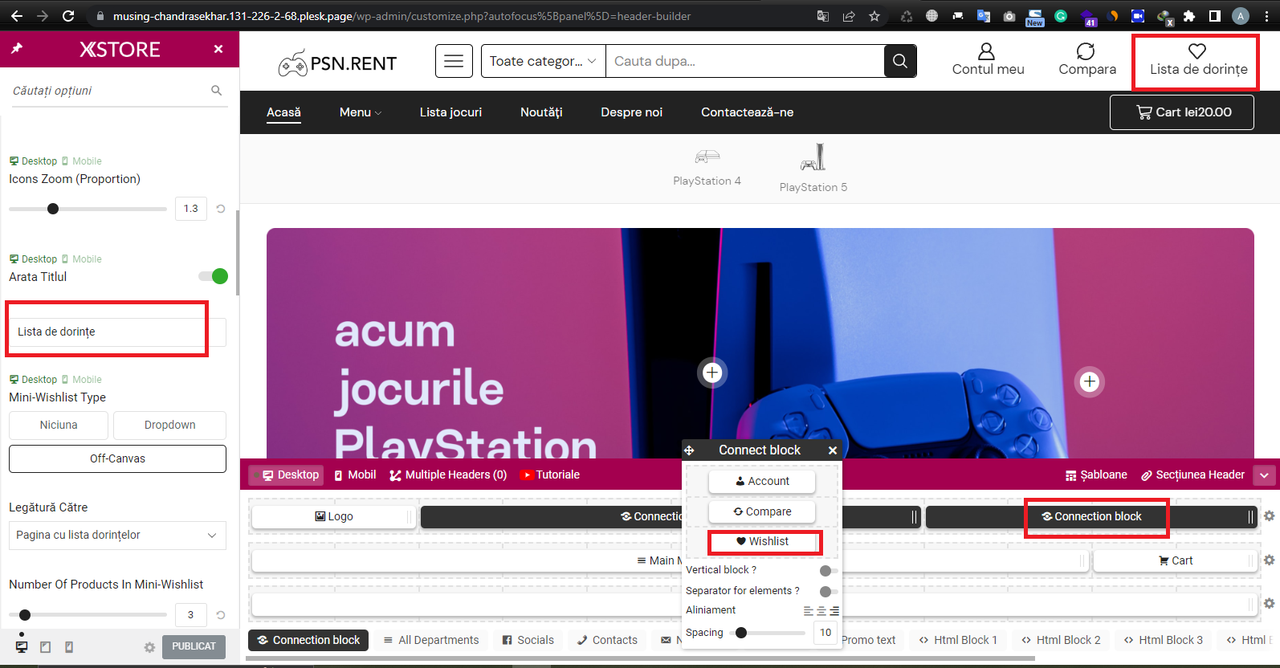Open Multiple Headers (0) tab

[x=448, y=475]
